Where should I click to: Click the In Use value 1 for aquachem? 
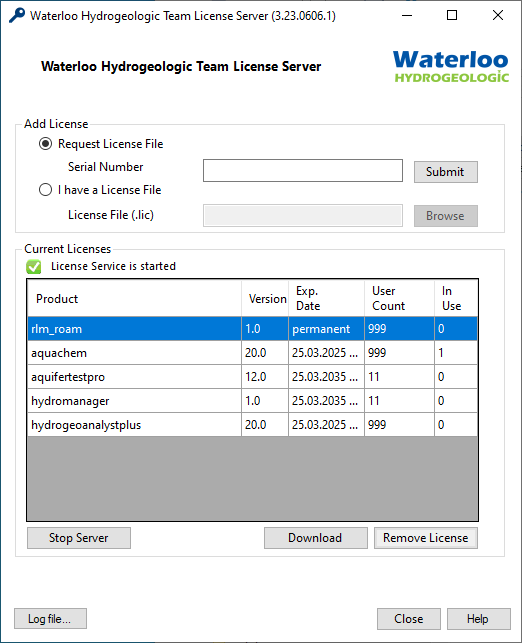point(456,353)
